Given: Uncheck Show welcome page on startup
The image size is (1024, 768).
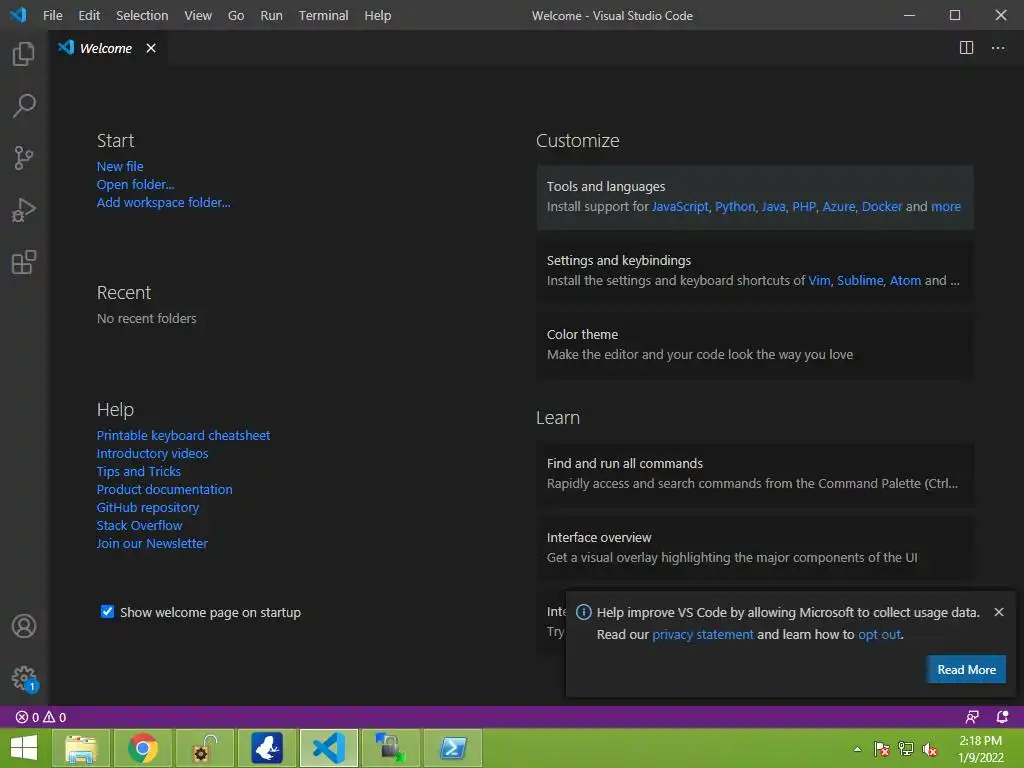Looking at the screenshot, I should [x=107, y=611].
